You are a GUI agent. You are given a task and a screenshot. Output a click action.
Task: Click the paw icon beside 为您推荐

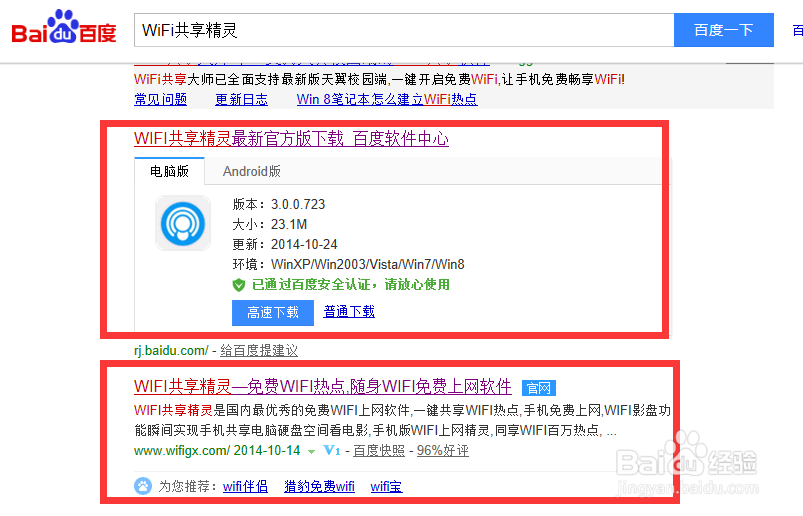point(143,486)
